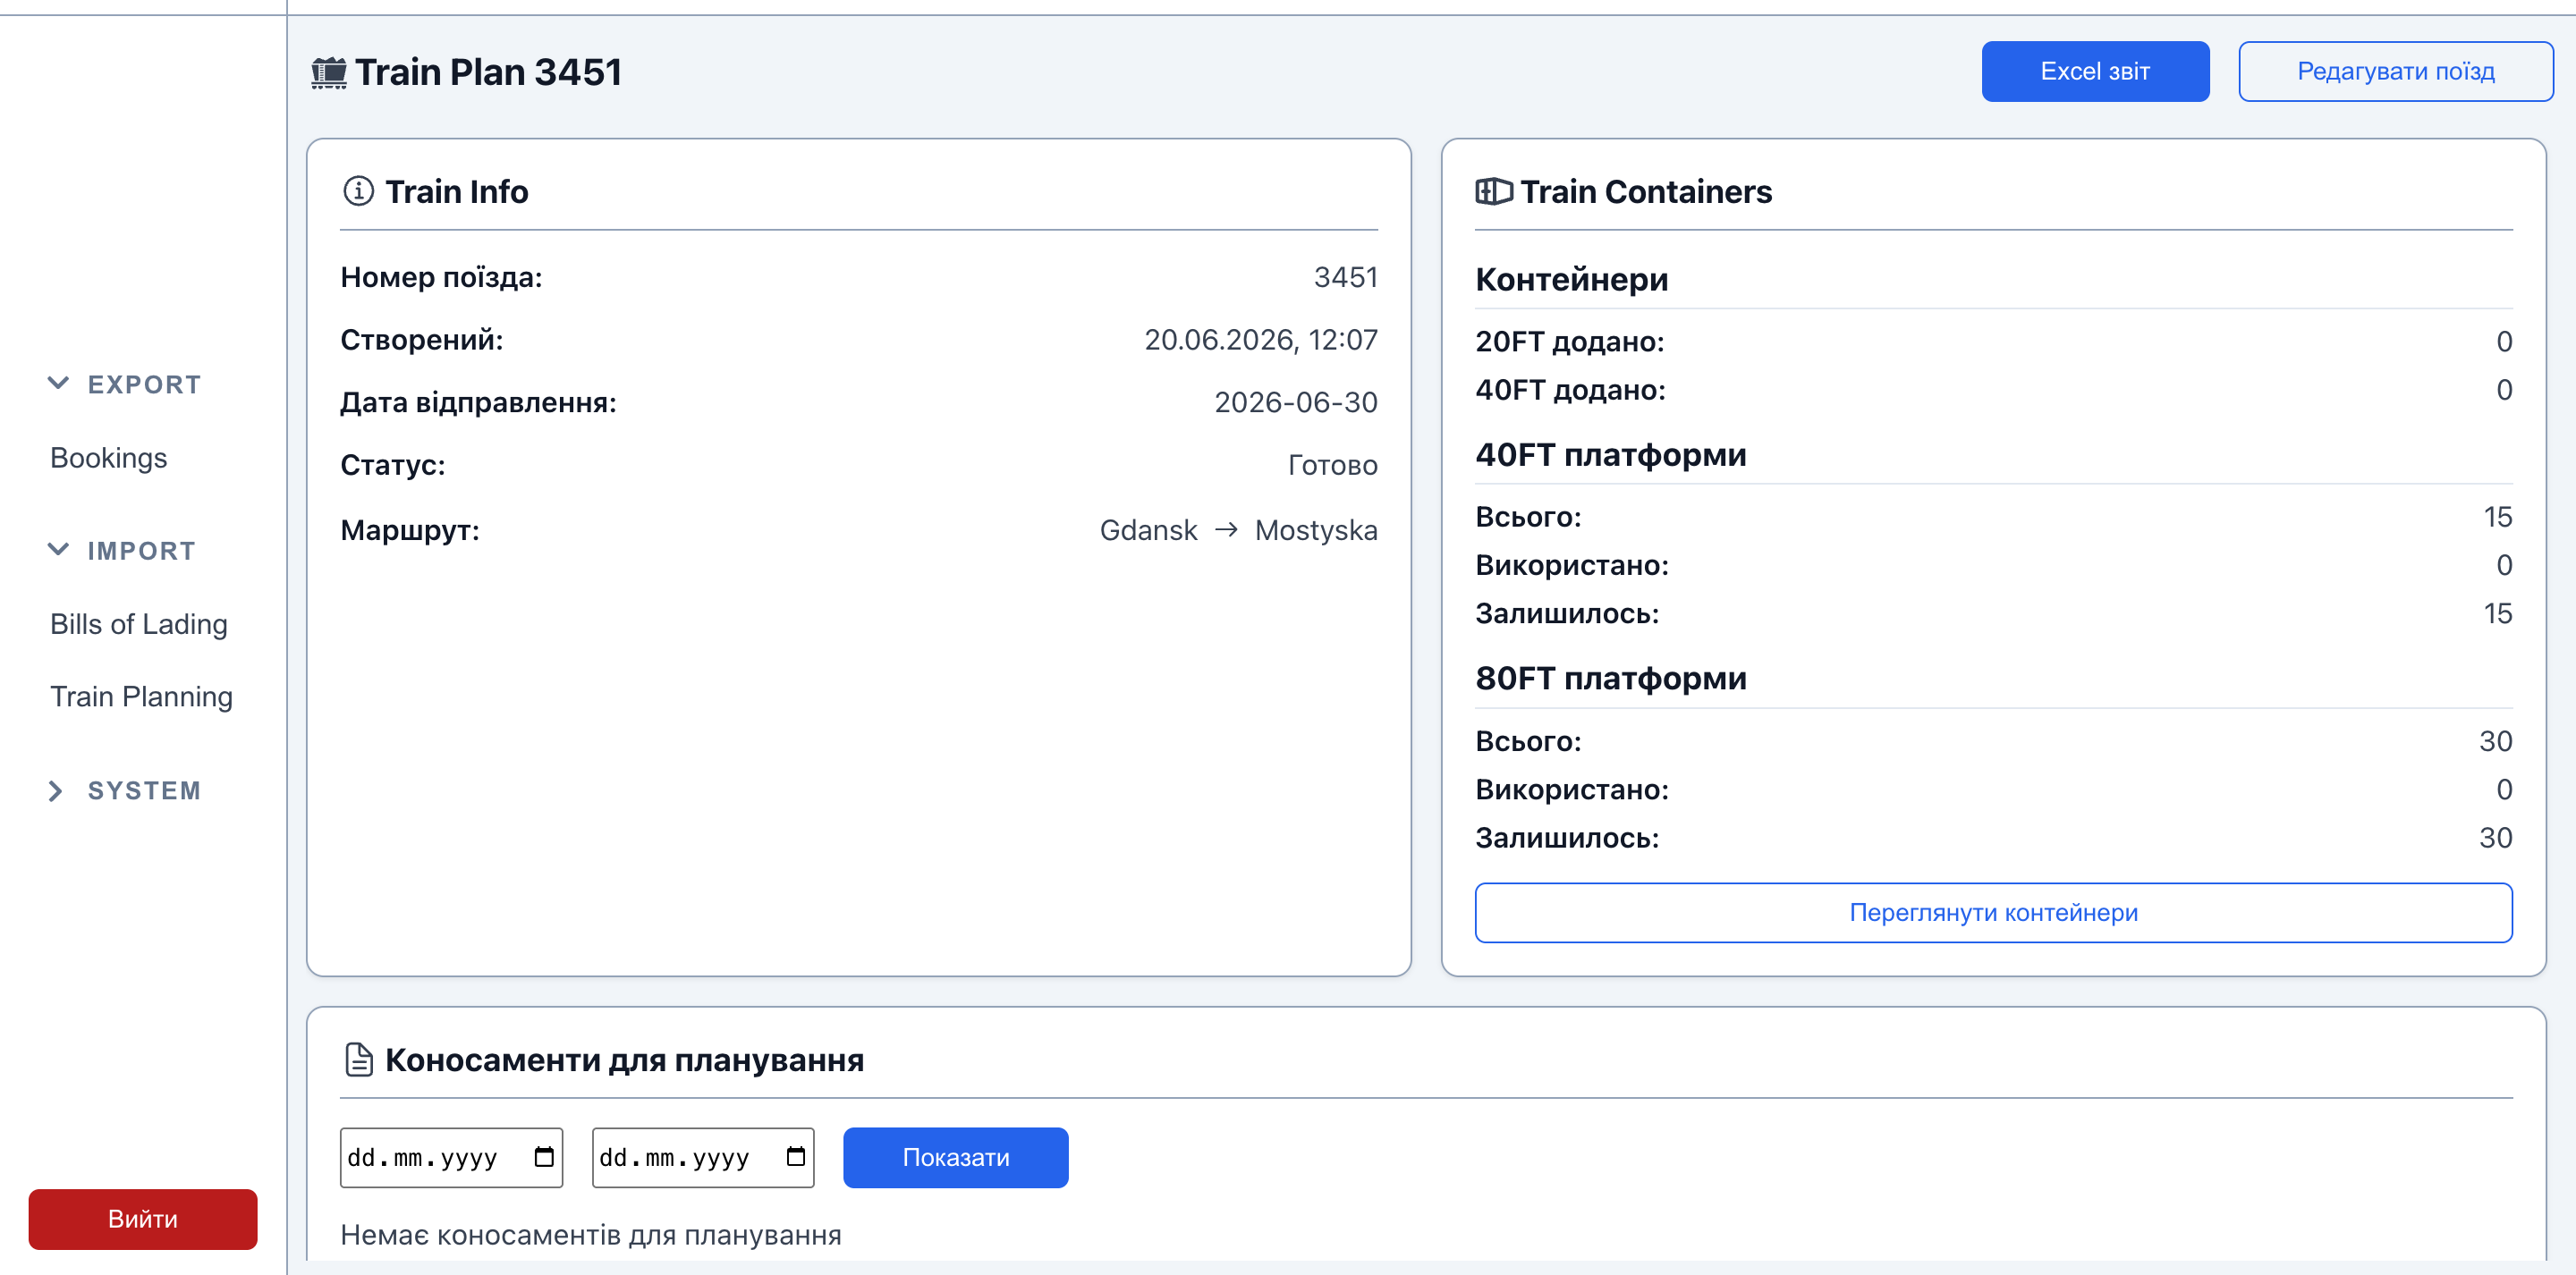Open calendar picker on second date field
Viewport: 2576px width, 1275px height.
[796, 1157]
